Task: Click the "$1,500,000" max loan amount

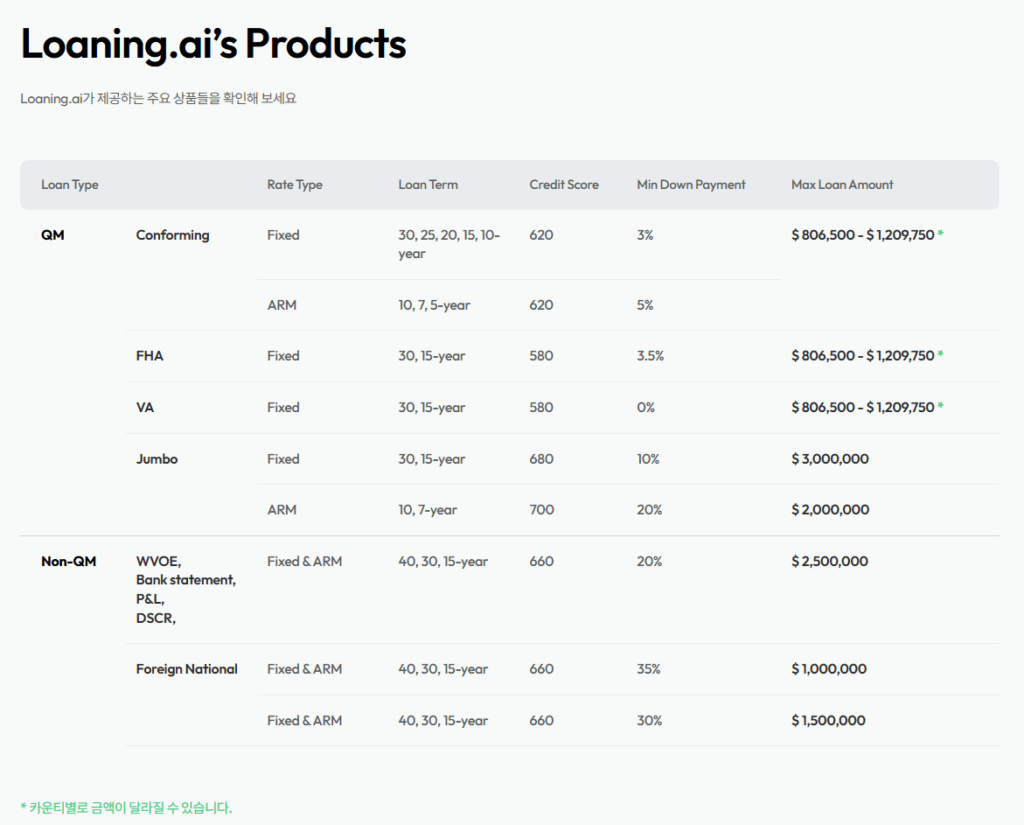Action: click(x=829, y=721)
